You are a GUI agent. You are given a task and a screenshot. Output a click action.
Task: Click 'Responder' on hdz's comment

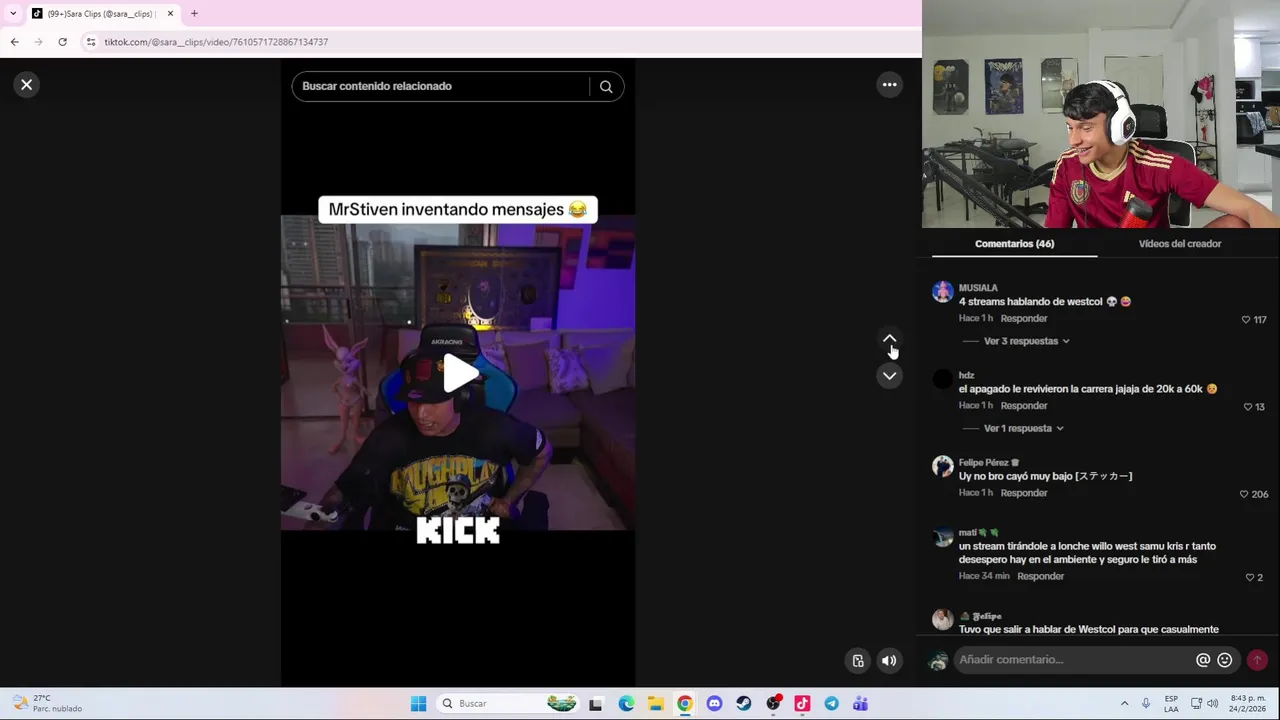1024,405
